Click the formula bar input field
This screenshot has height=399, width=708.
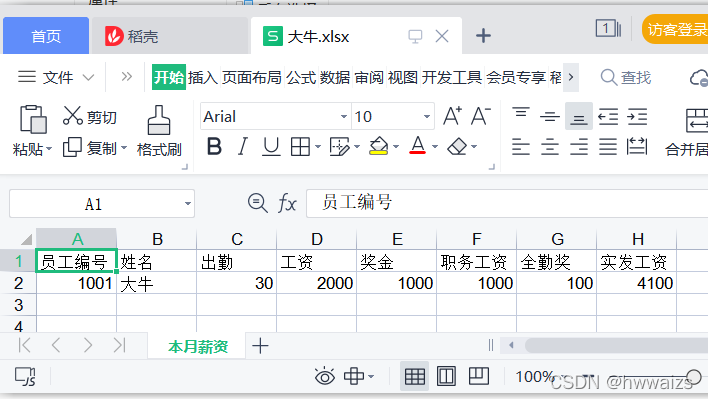click(x=507, y=203)
